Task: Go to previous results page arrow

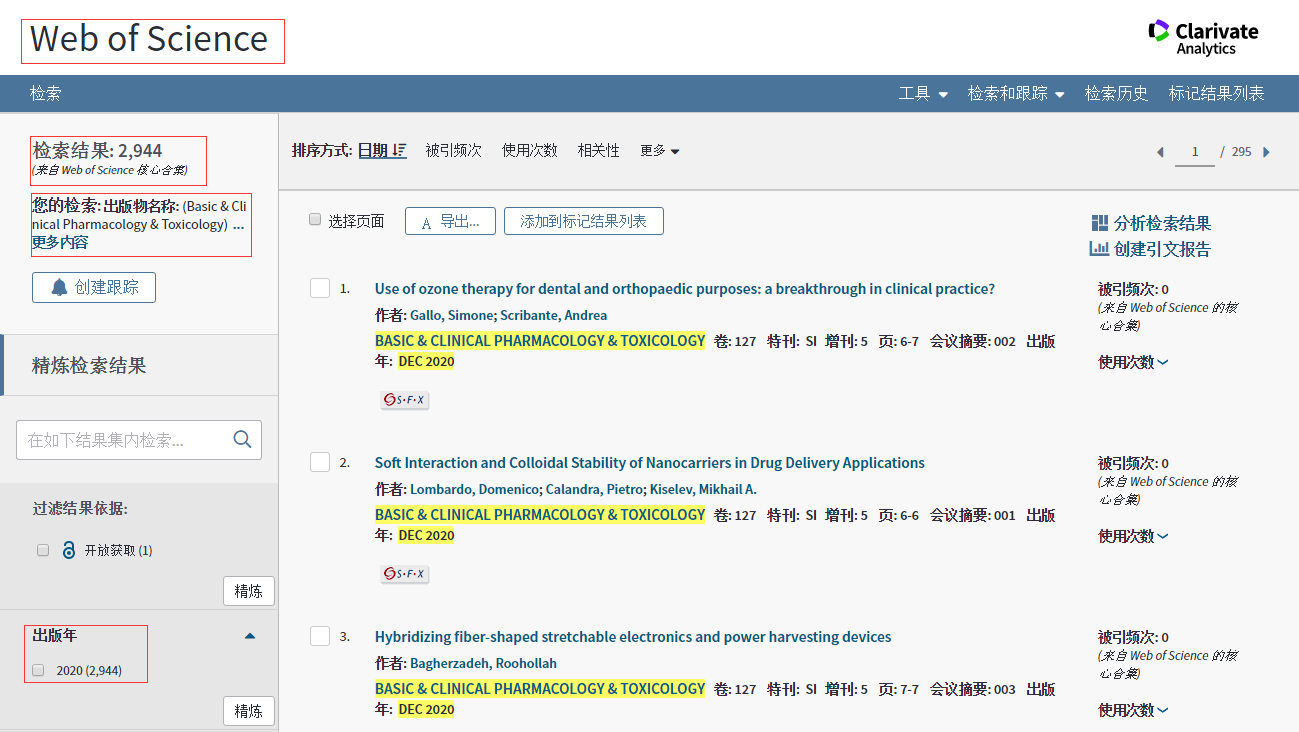Action: point(1160,152)
